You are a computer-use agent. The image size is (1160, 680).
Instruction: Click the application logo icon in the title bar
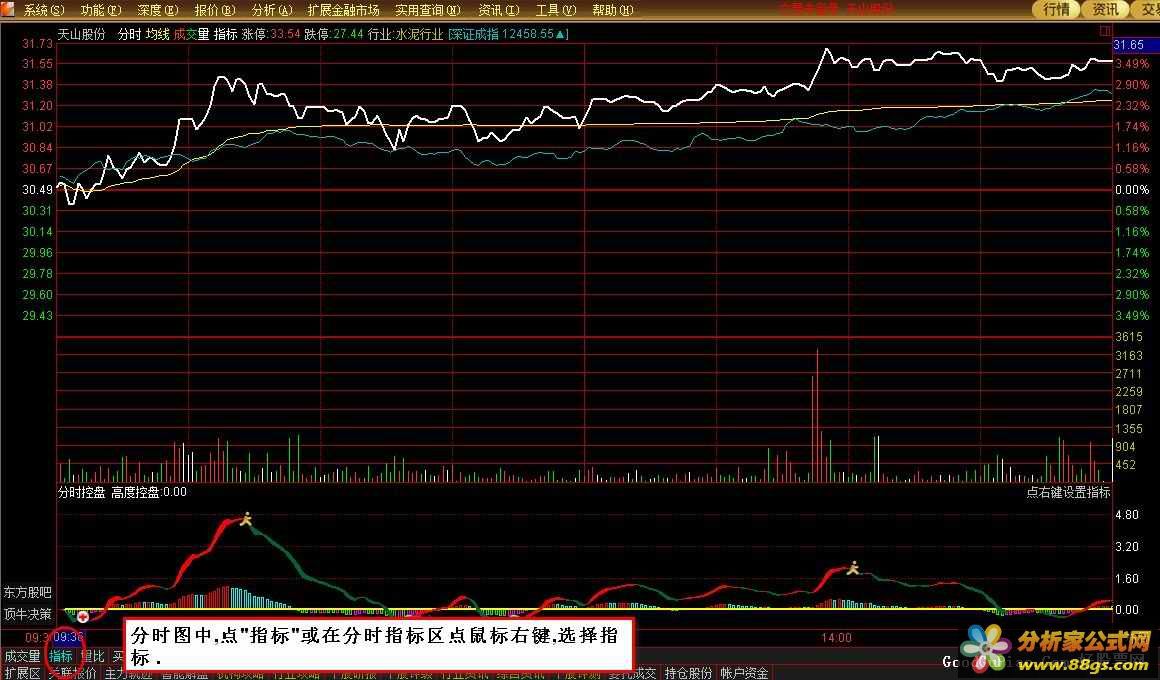click(8, 9)
